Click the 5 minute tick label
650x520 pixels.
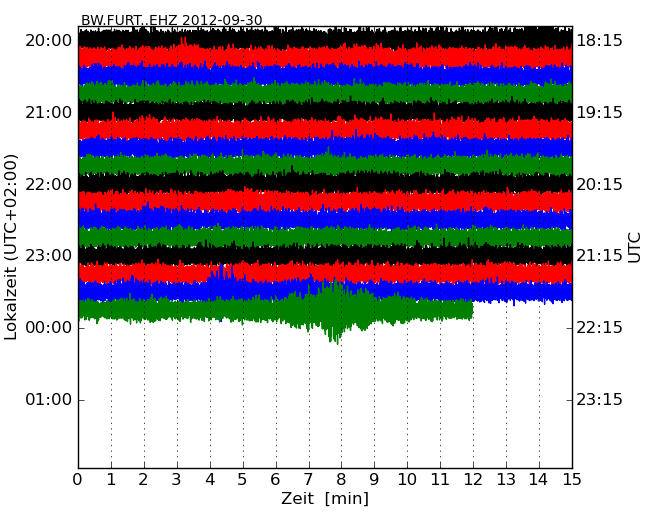pyautogui.click(x=243, y=480)
